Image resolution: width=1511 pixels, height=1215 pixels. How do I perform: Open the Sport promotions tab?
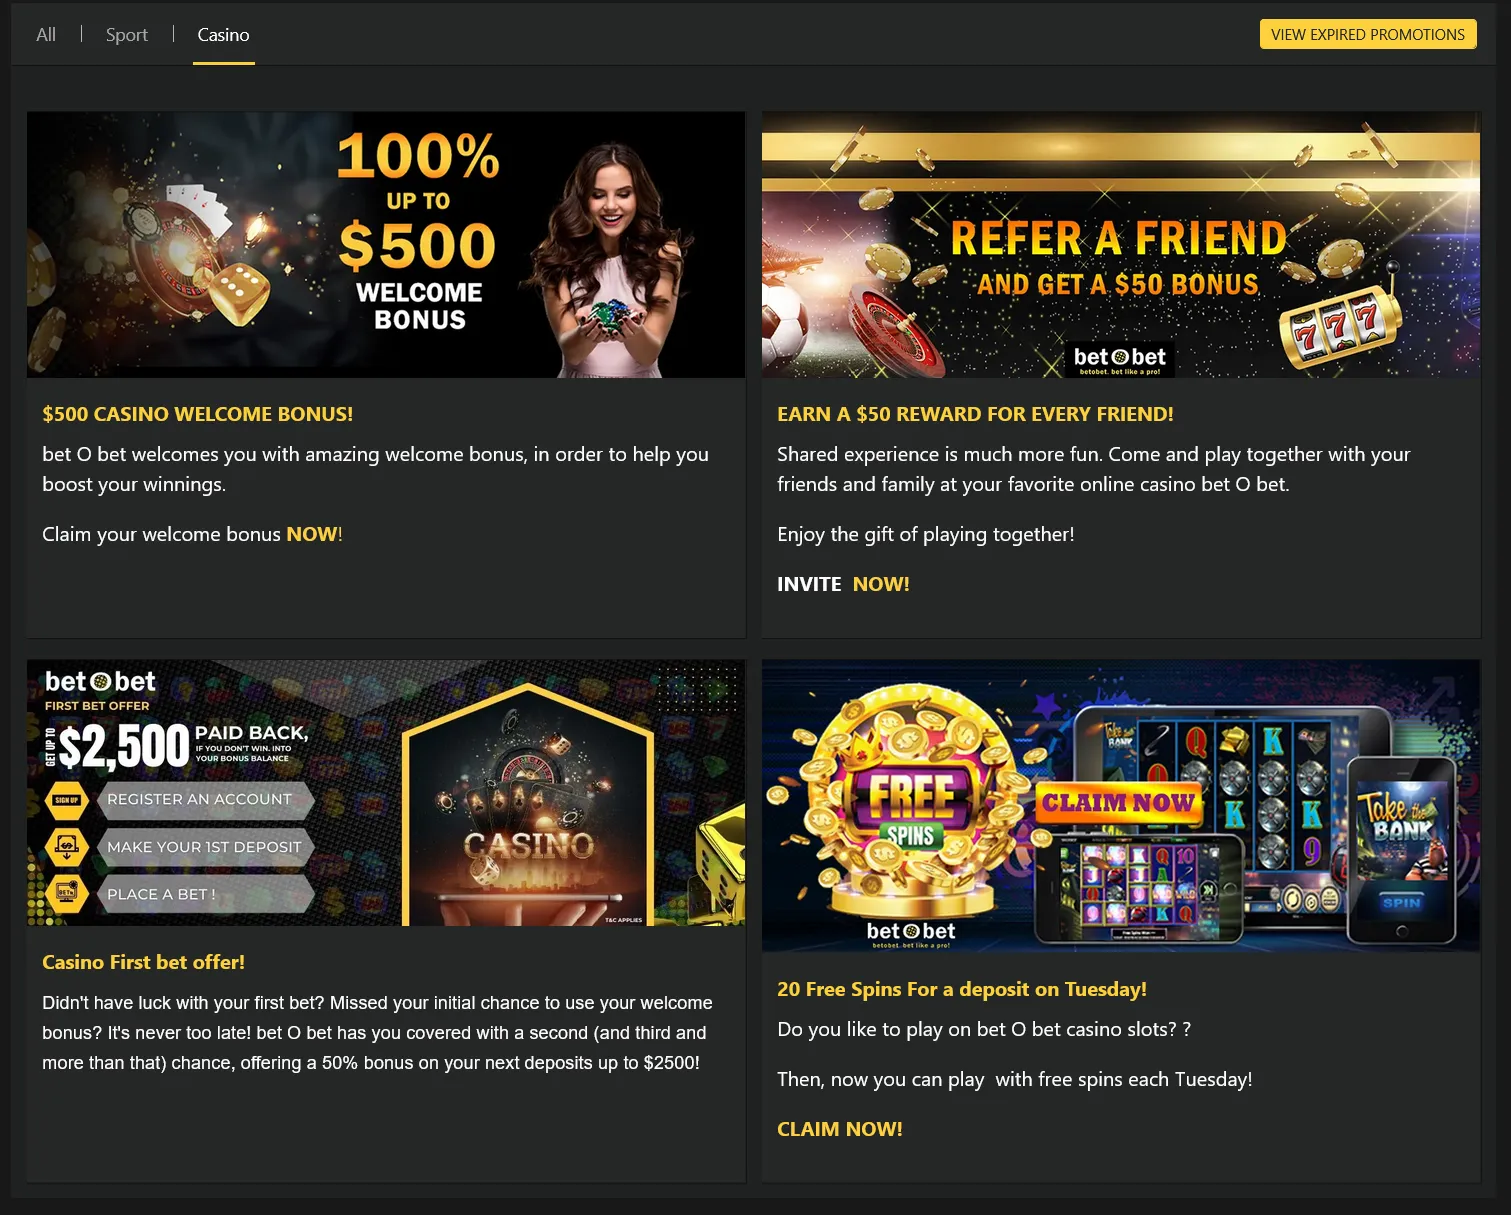126,34
